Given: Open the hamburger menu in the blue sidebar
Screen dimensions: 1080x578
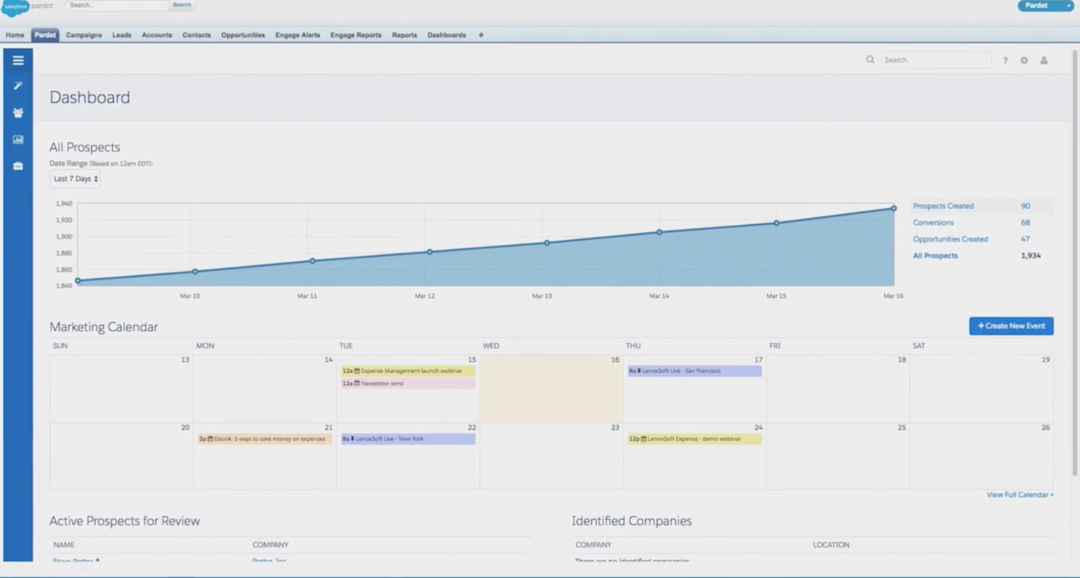Looking at the screenshot, I should pyautogui.click(x=18, y=61).
